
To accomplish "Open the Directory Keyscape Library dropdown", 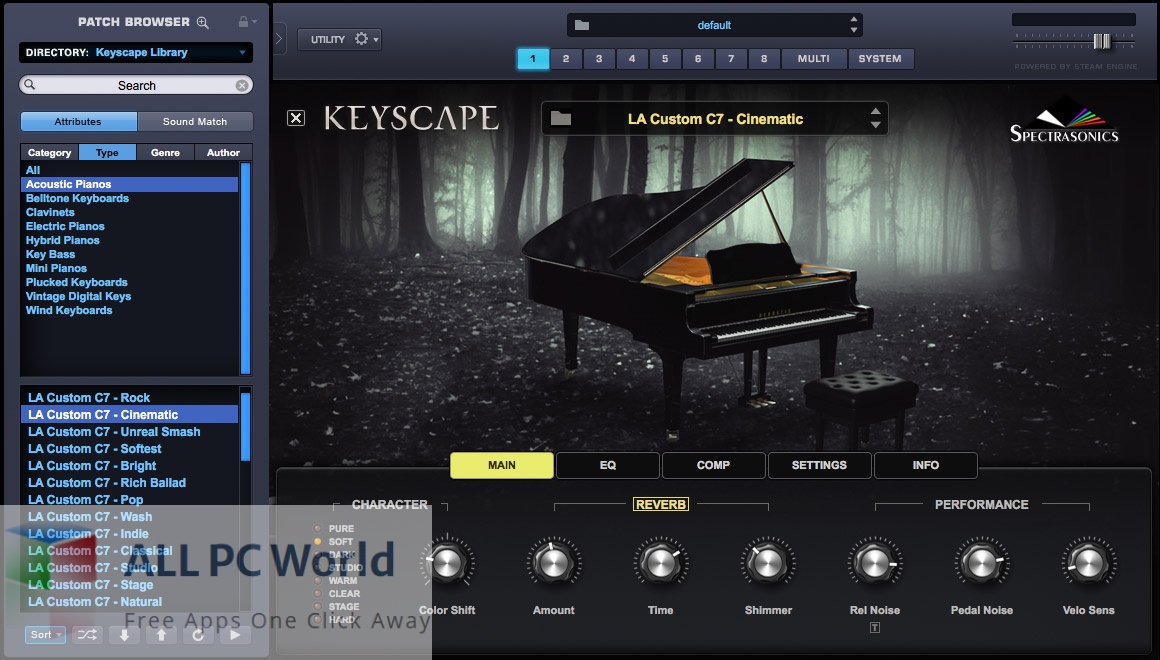I will tap(136, 53).
